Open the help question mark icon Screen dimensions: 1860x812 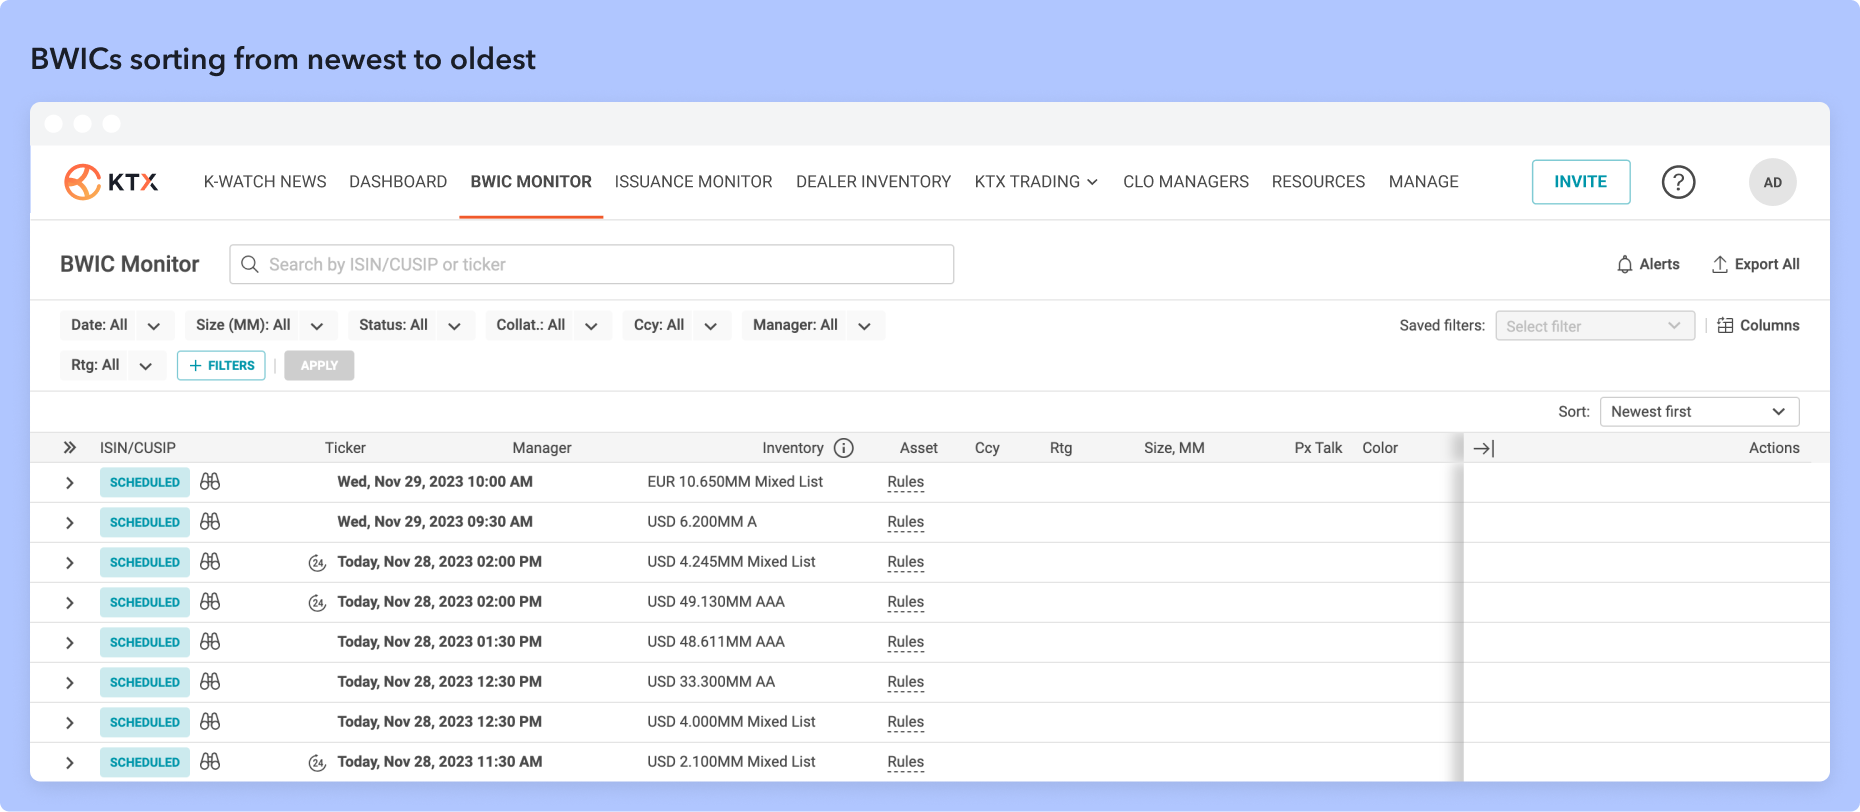[1678, 182]
